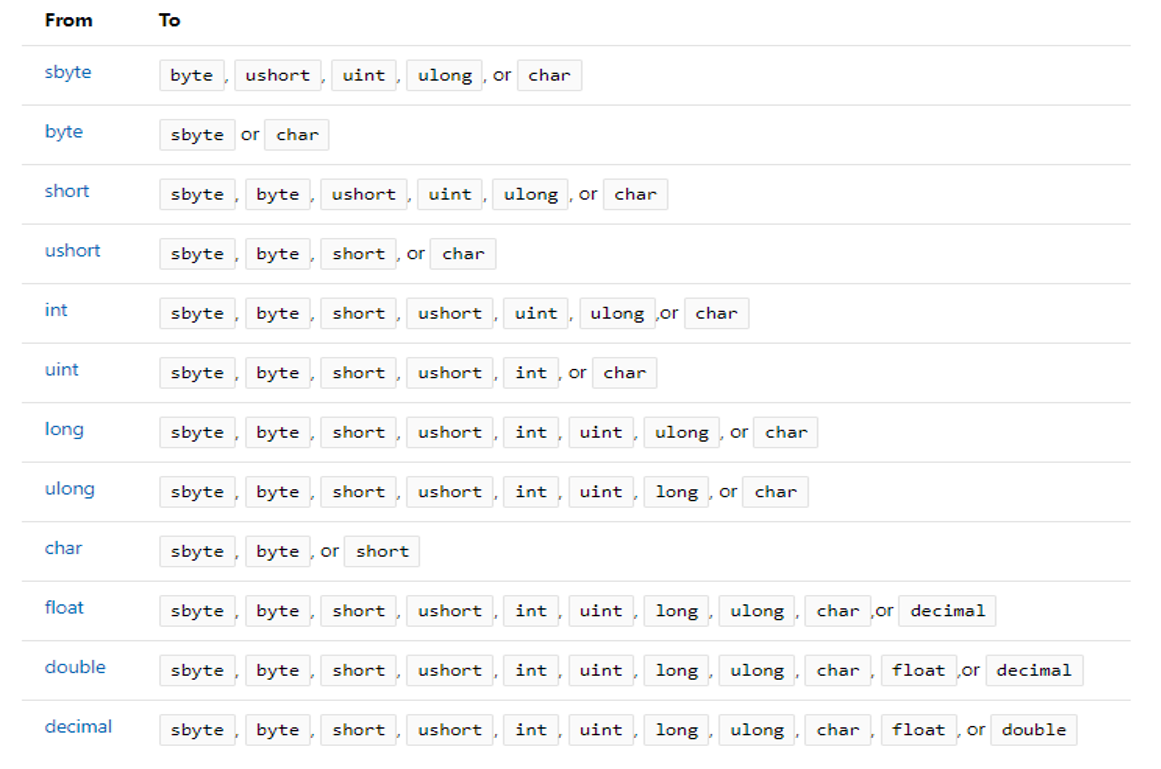Select the short code tag in char row

[x=382, y=552]
